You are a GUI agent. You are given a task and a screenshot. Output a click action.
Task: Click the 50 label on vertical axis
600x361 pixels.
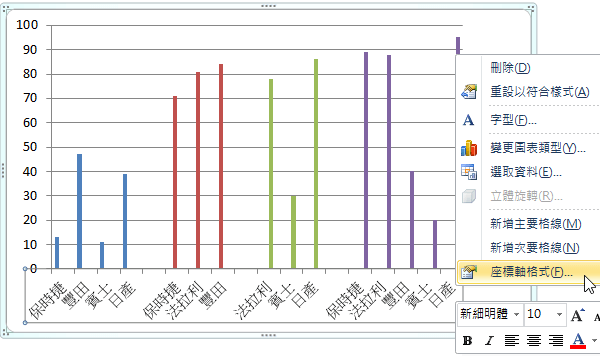pyautogui.click(x=30, y=147)
